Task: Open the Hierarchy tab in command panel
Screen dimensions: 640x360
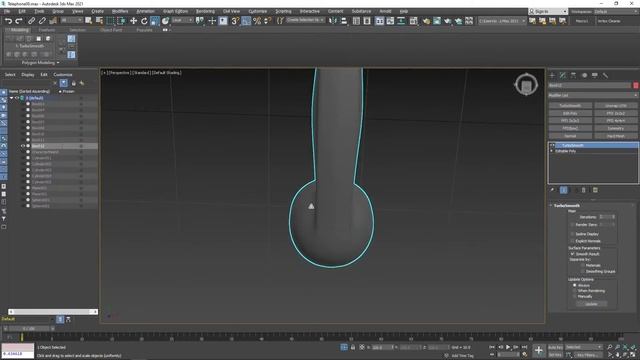Action: [x=573, y=76]
